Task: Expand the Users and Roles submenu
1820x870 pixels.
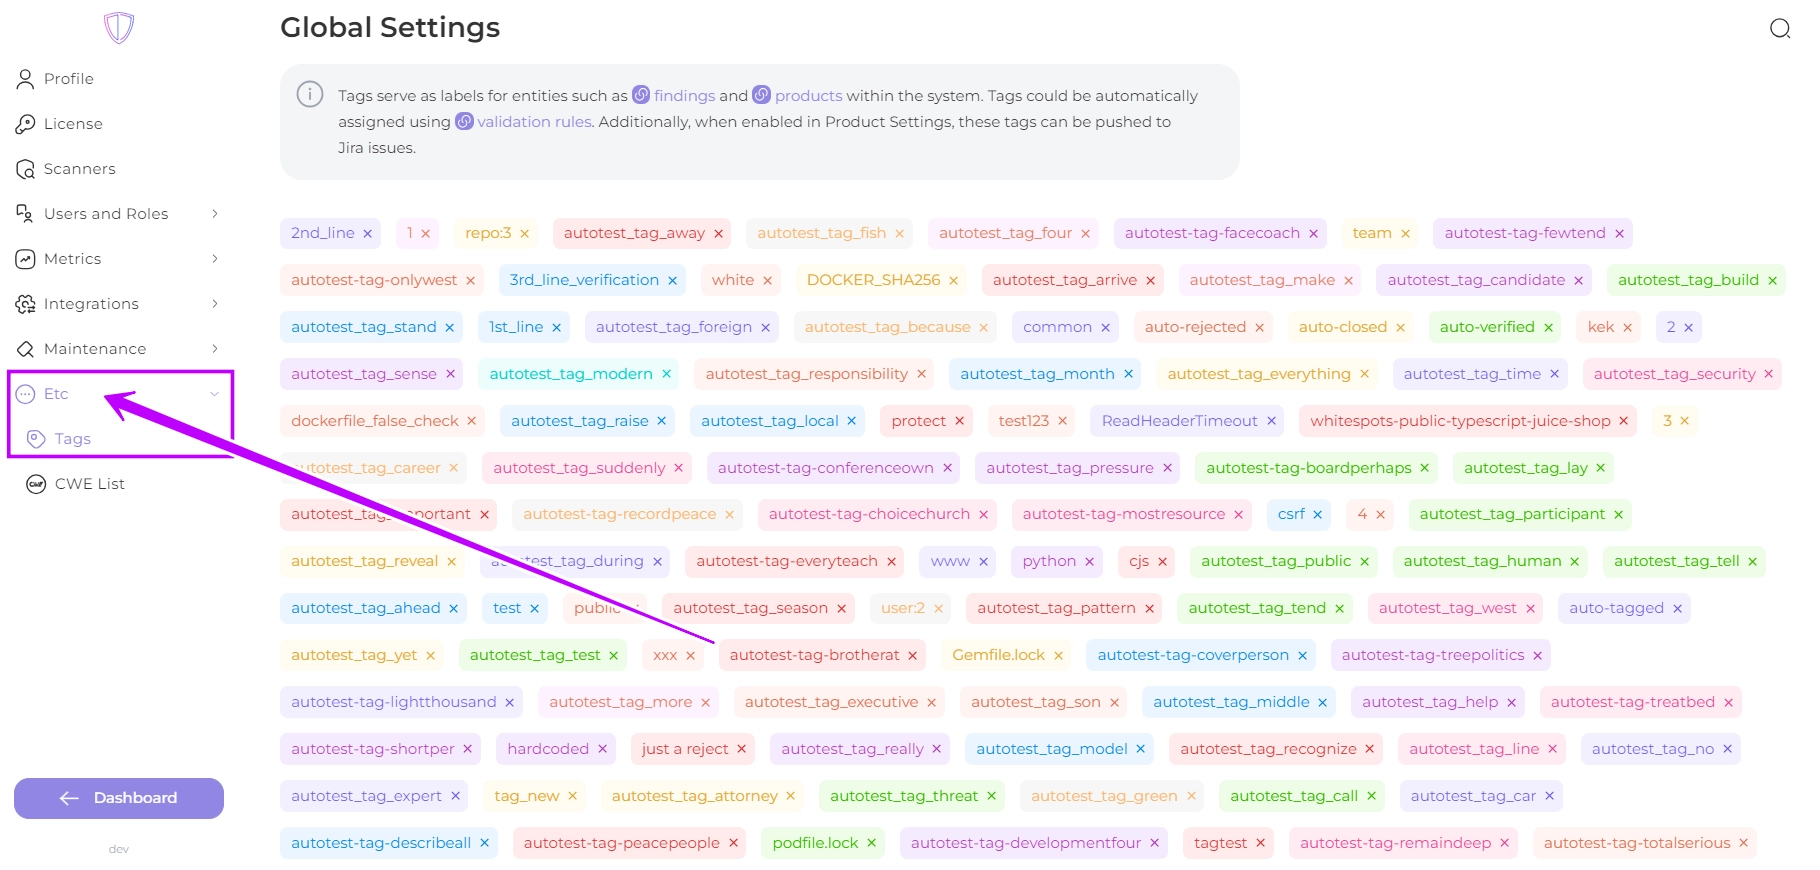Action: click(x=214, y=214)
